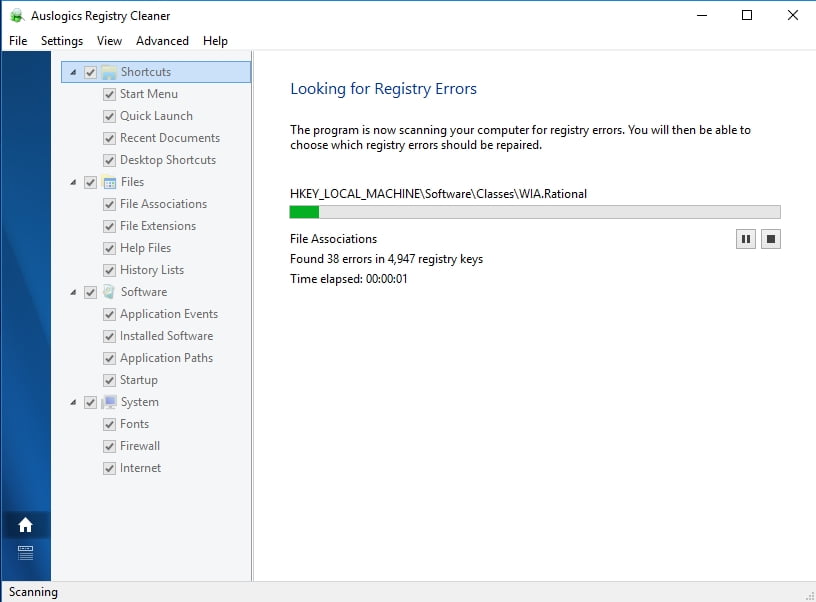Toggle the Fonts checkbox

click(109, 424)
